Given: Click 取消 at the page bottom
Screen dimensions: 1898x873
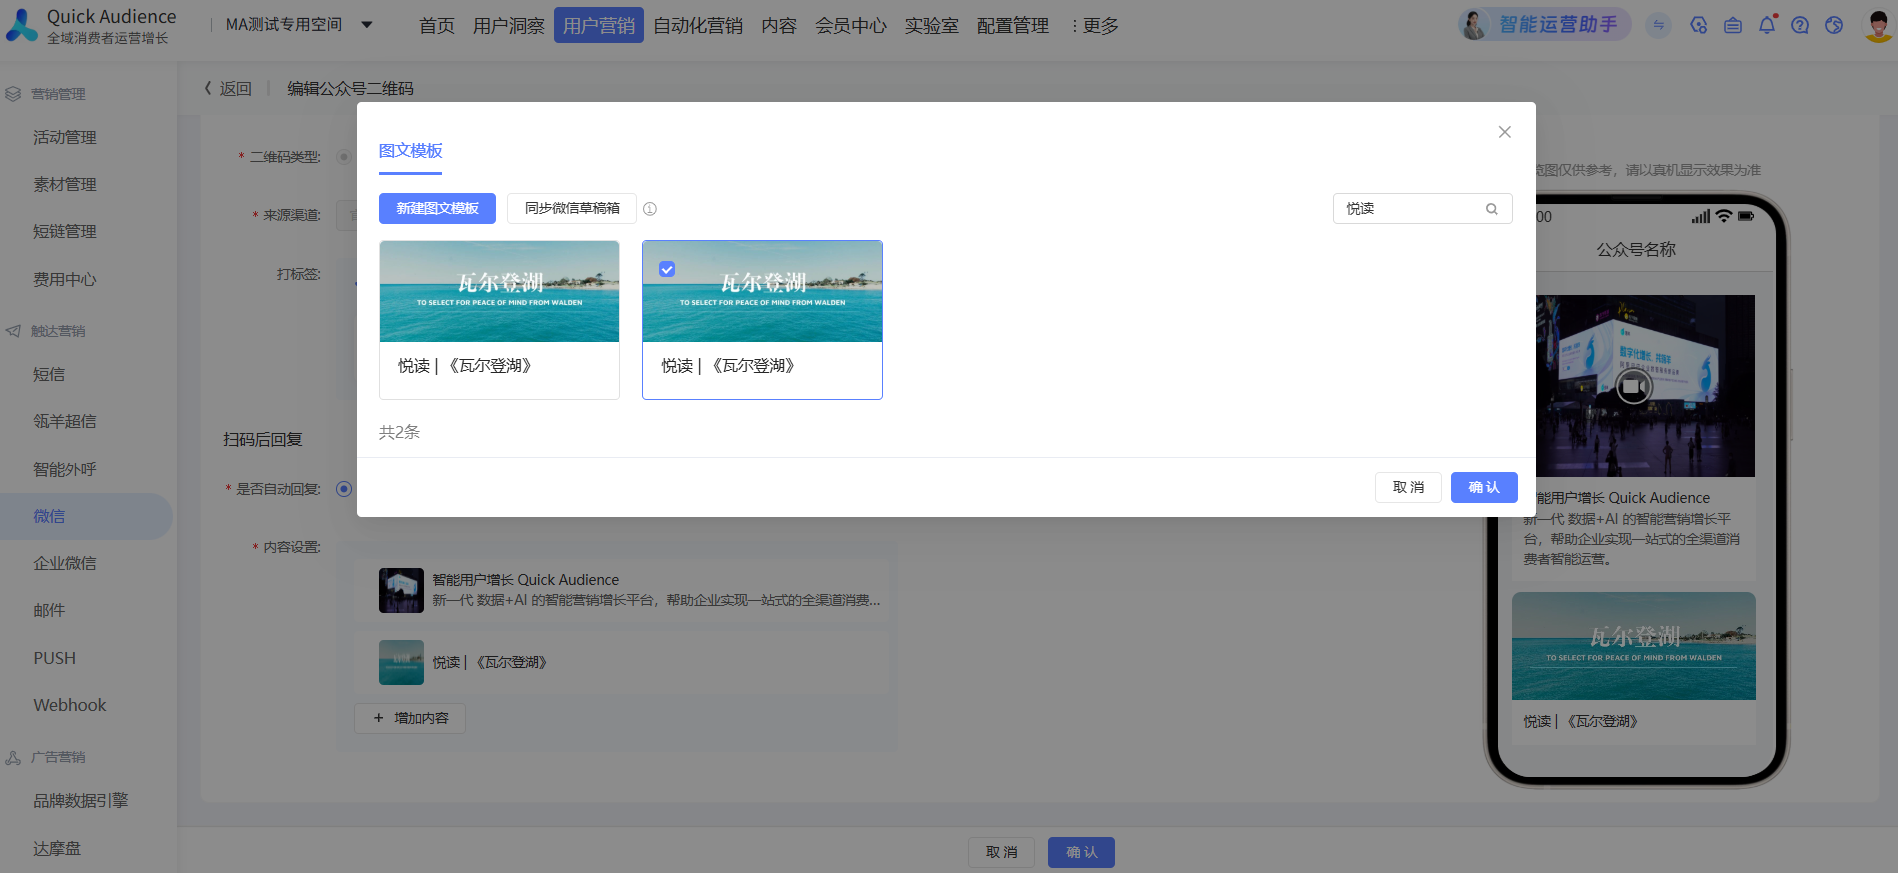Looking at the screenshot, I should point(1001,852).
